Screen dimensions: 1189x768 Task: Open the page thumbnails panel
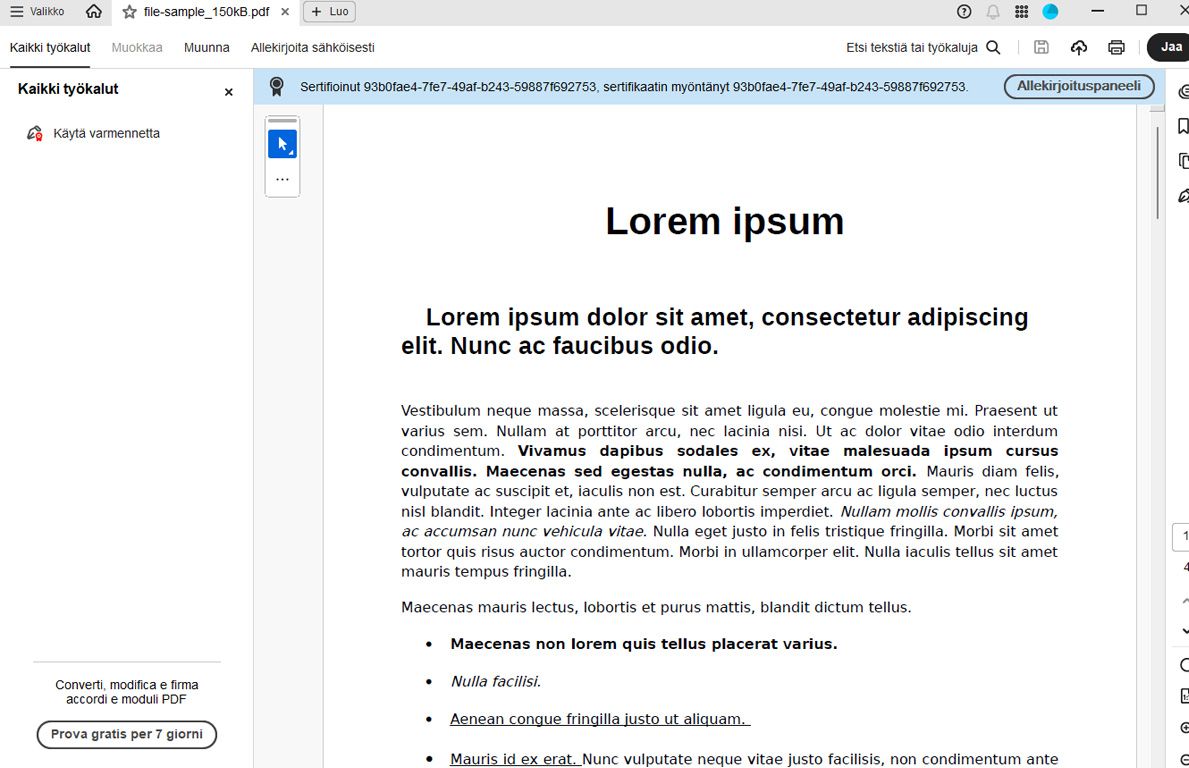click(1183, 160)
